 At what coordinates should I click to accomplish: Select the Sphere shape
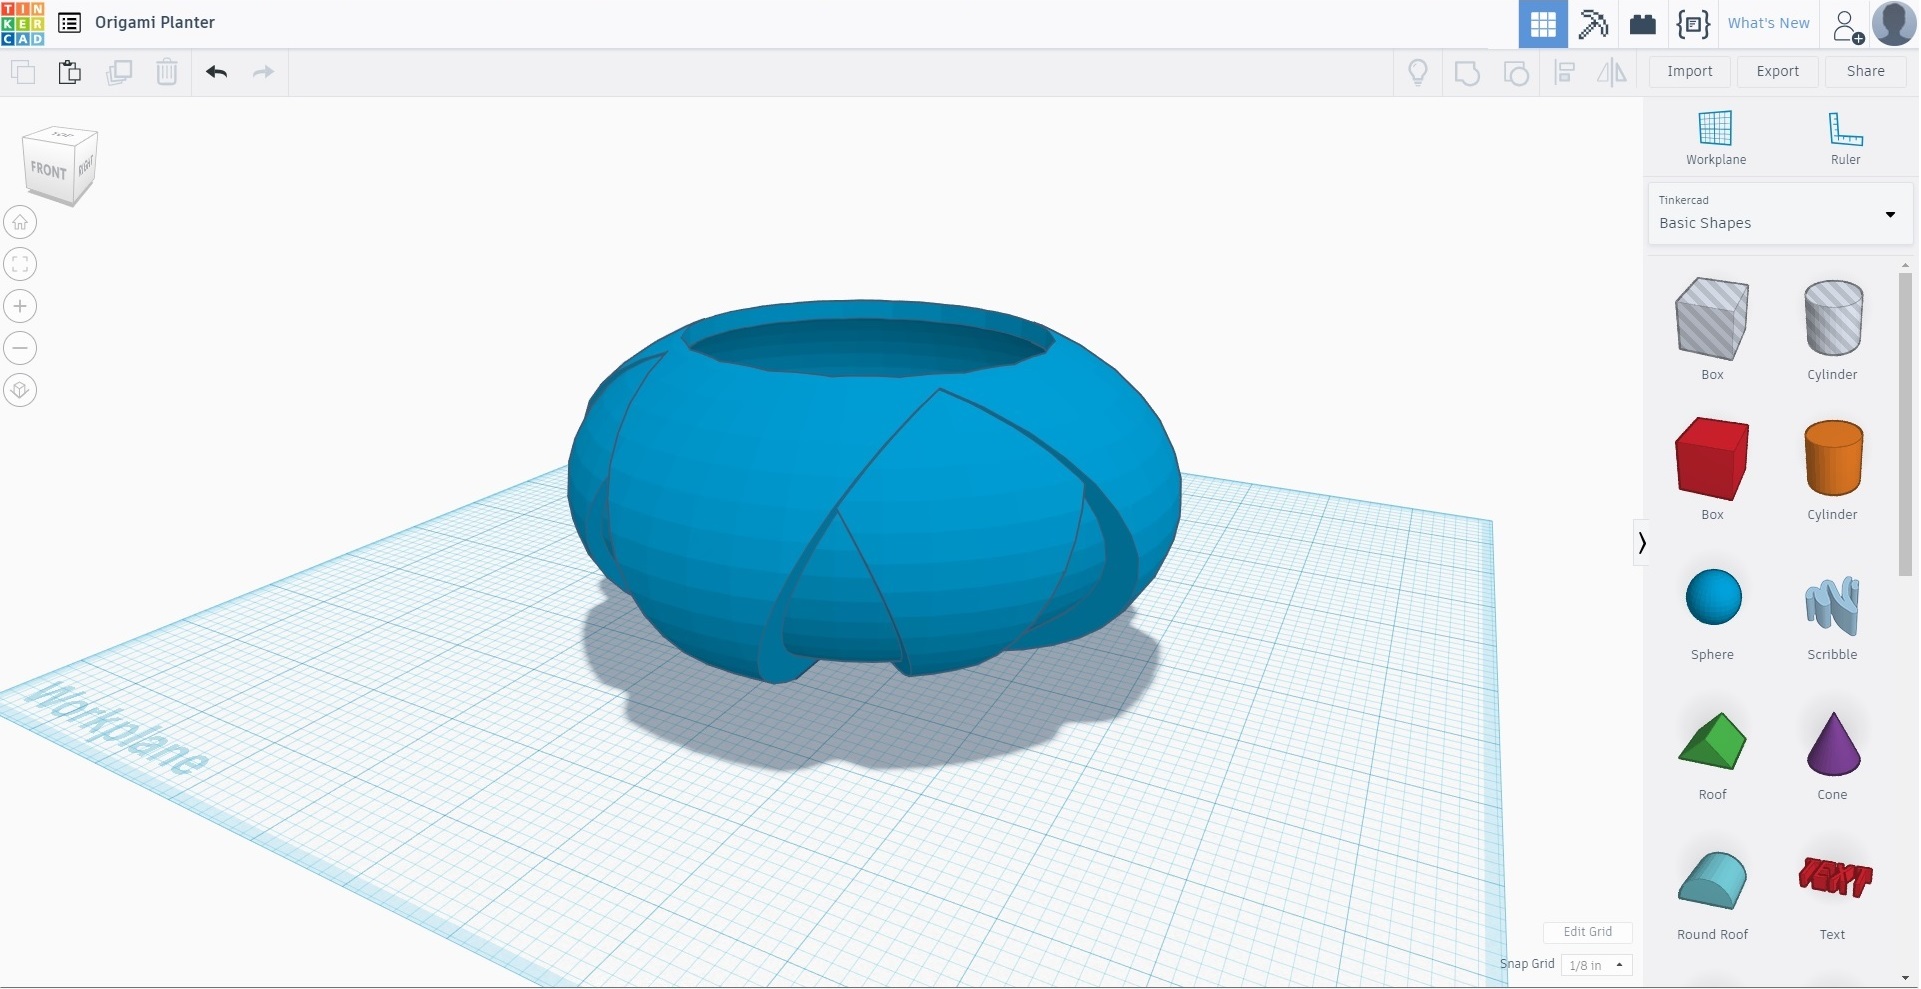tap(1712, 597)
